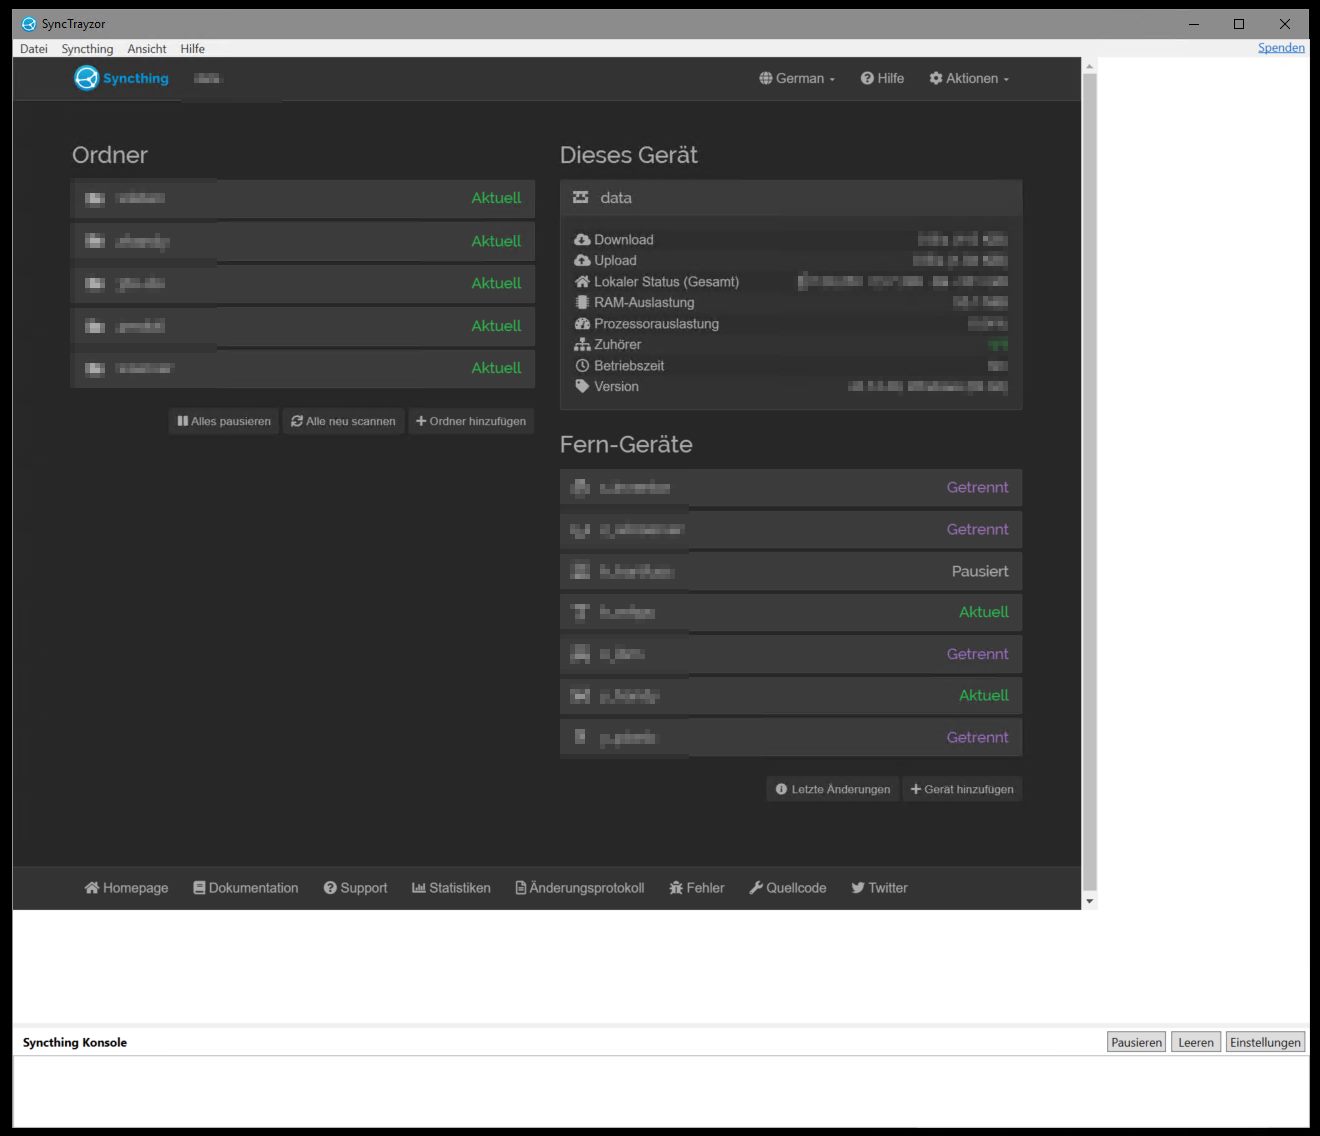Open Statistiken via chart icon
The height and width of the screenshot is (1136, 1320).
pos(418,887)
